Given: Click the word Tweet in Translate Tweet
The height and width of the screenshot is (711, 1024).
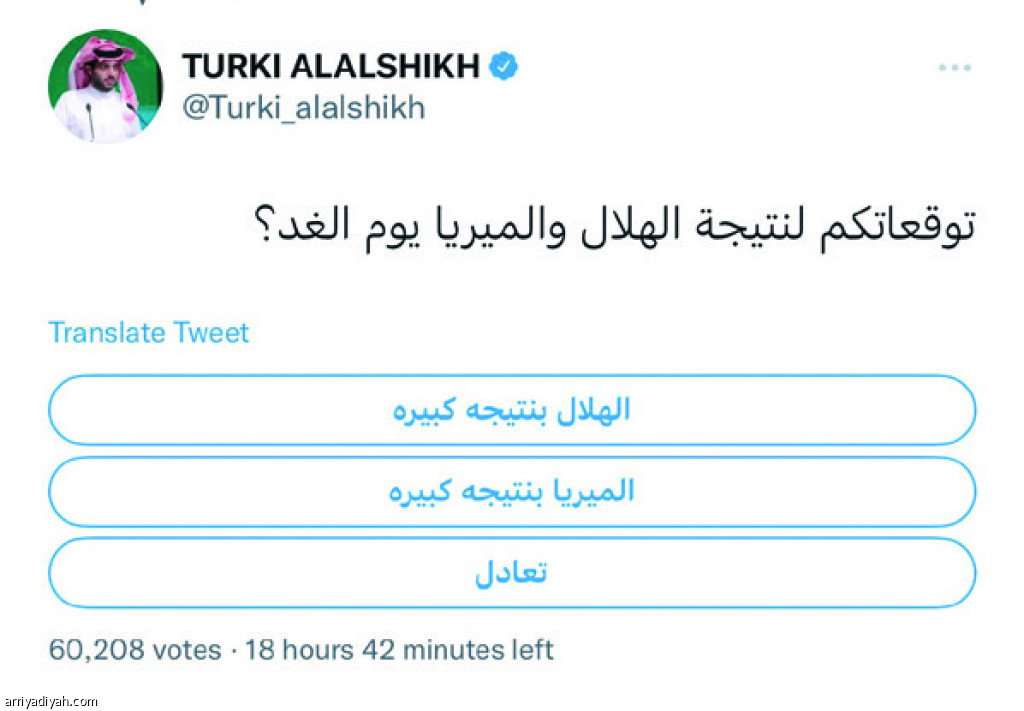Looking at the screenshot, I should [210, 332].
